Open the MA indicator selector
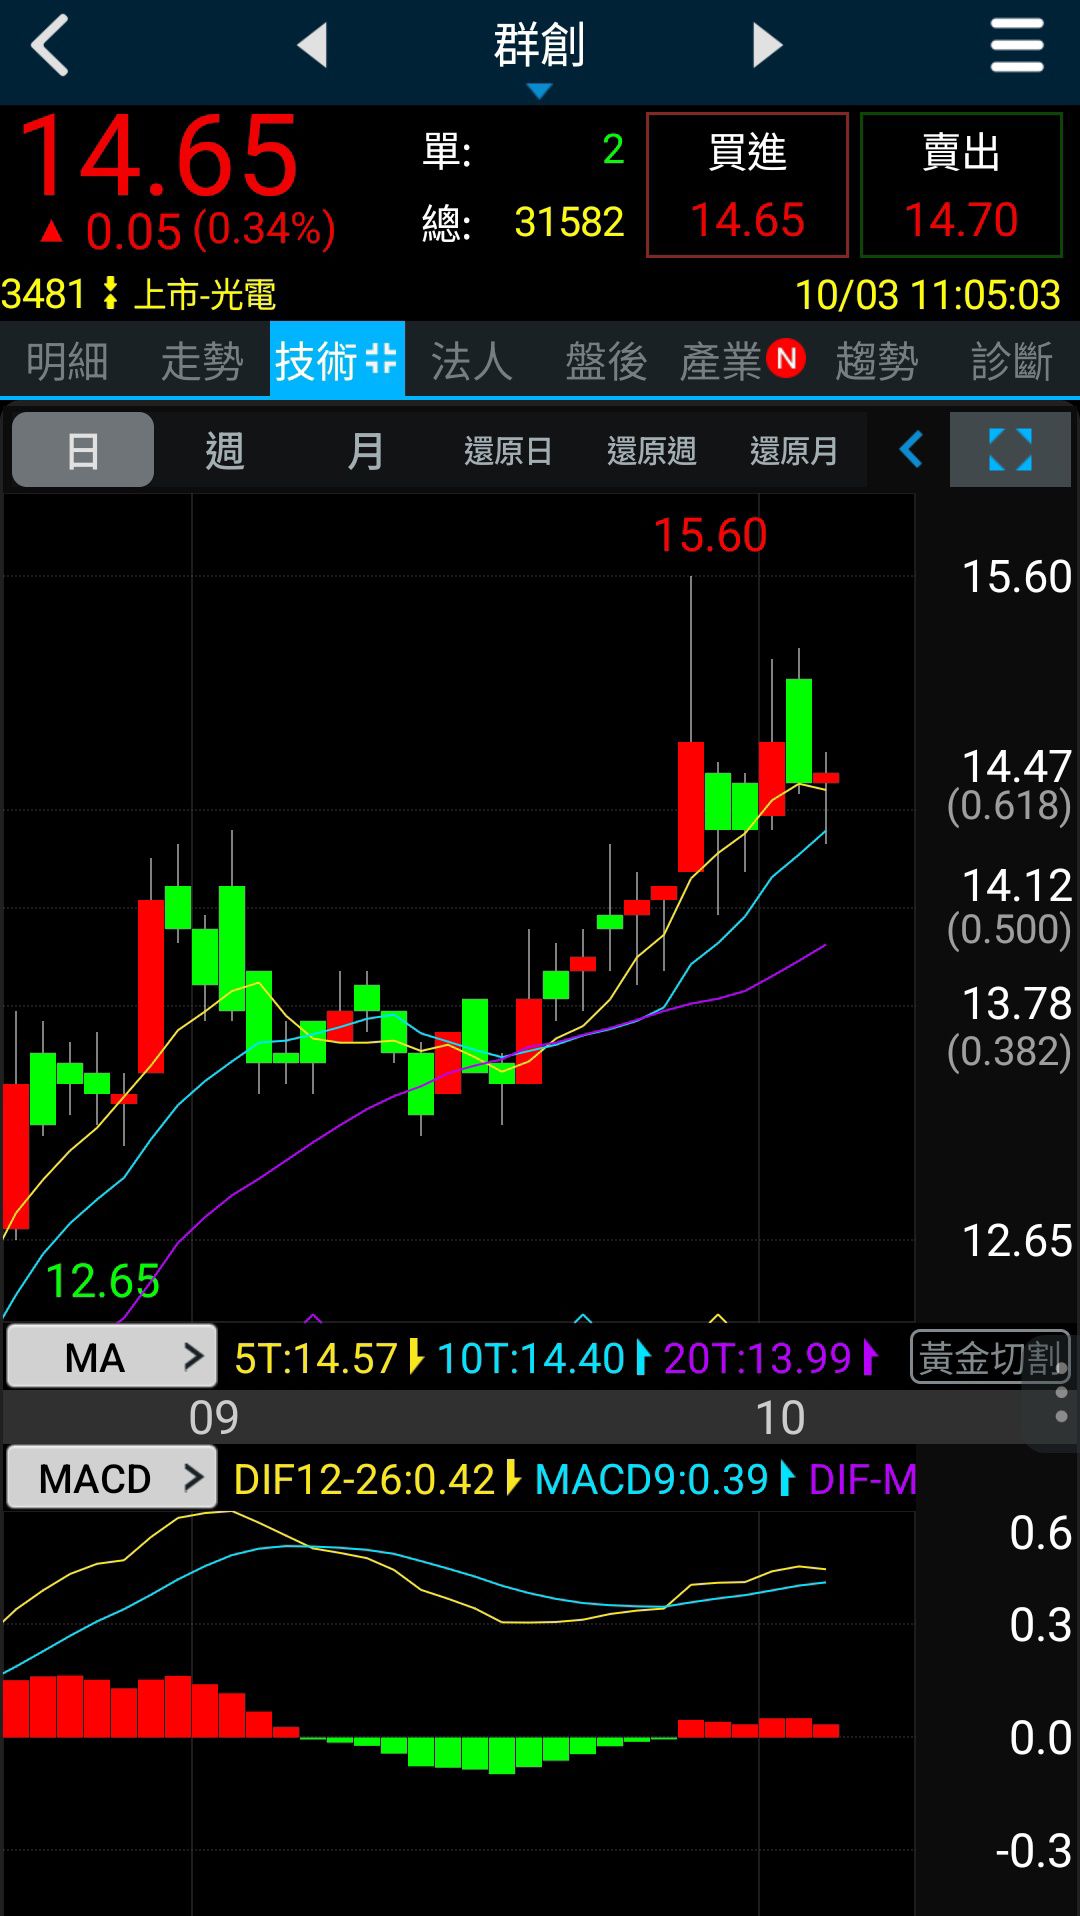Viewport: 1080px width, 1916px height. pos(112,1357)
